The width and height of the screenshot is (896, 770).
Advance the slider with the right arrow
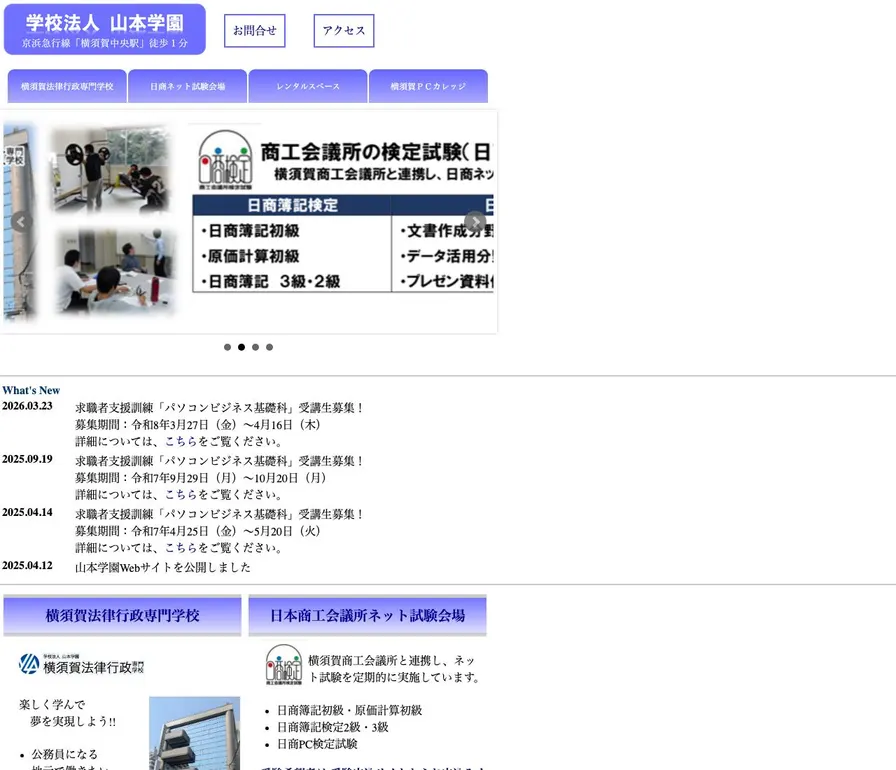click(x=475, y=222)
